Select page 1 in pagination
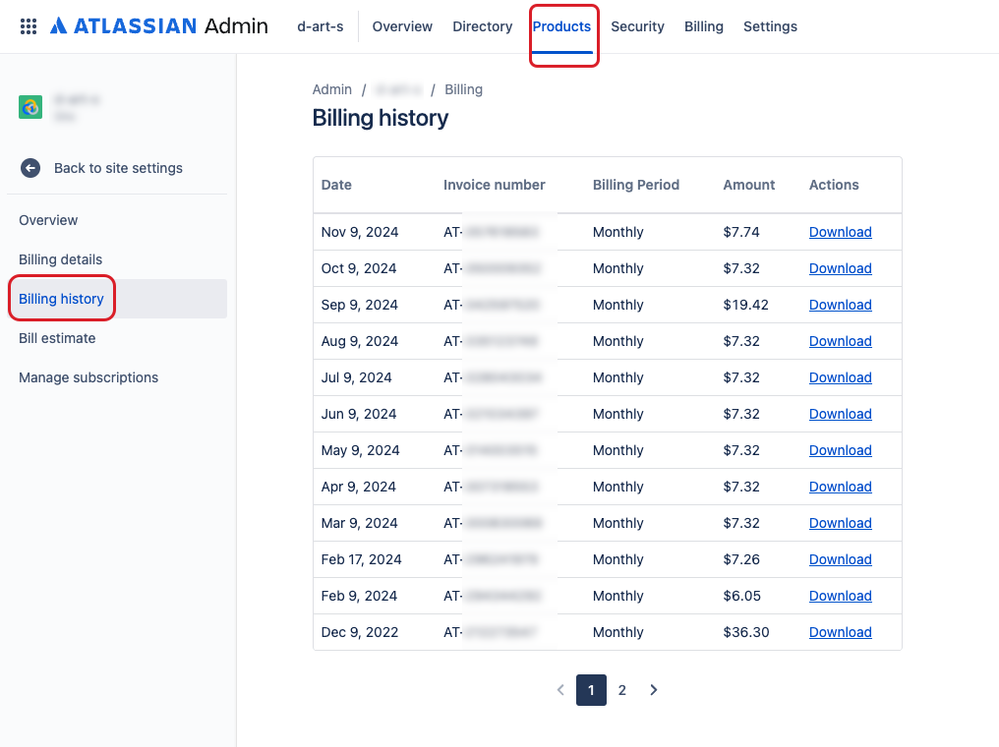Screen dimensions: 999x747 point(591,690)
